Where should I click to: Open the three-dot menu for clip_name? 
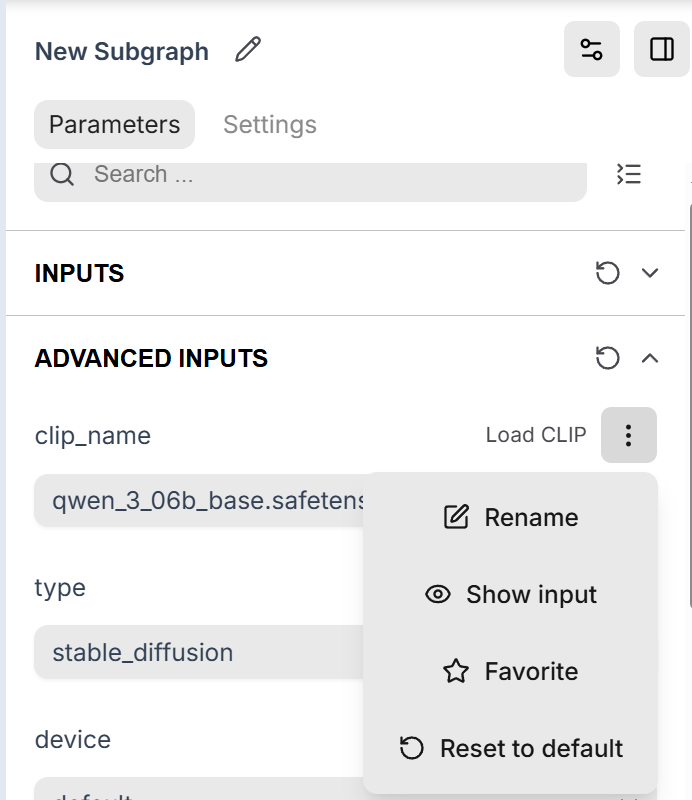(x=629, y=435)
